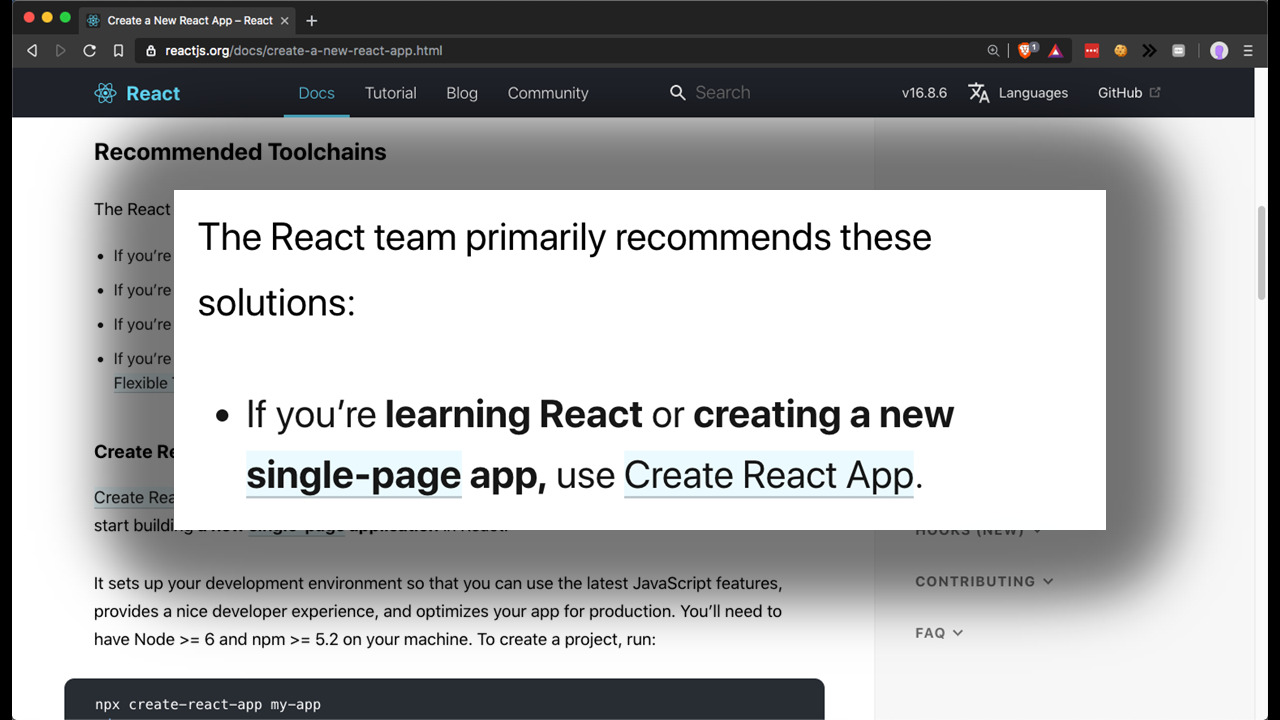Viewport: 1280px width, 720px height.
Task: Bookmark this page with the bookmark icon
Action: (x=118, y=50)
